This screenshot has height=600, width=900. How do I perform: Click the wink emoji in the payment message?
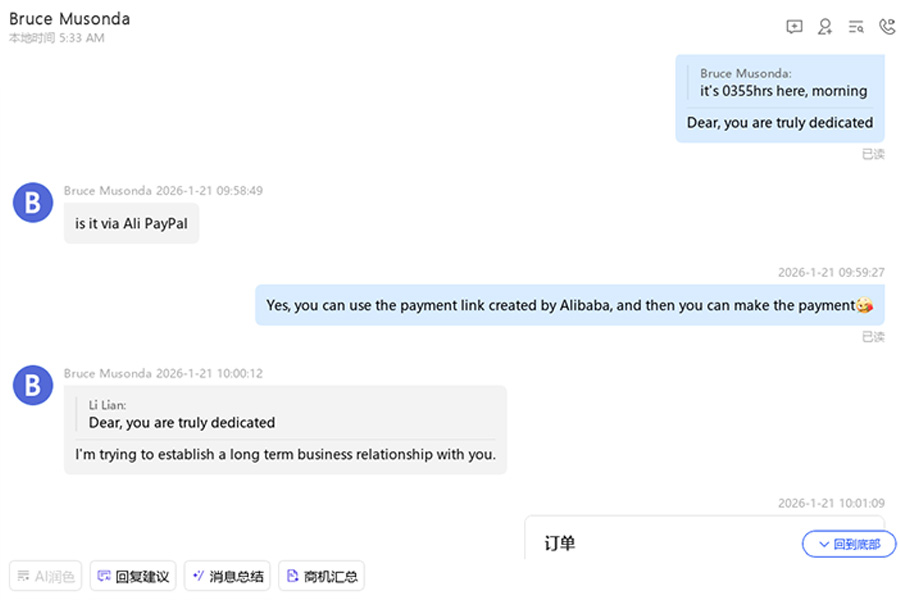[863, 305]
